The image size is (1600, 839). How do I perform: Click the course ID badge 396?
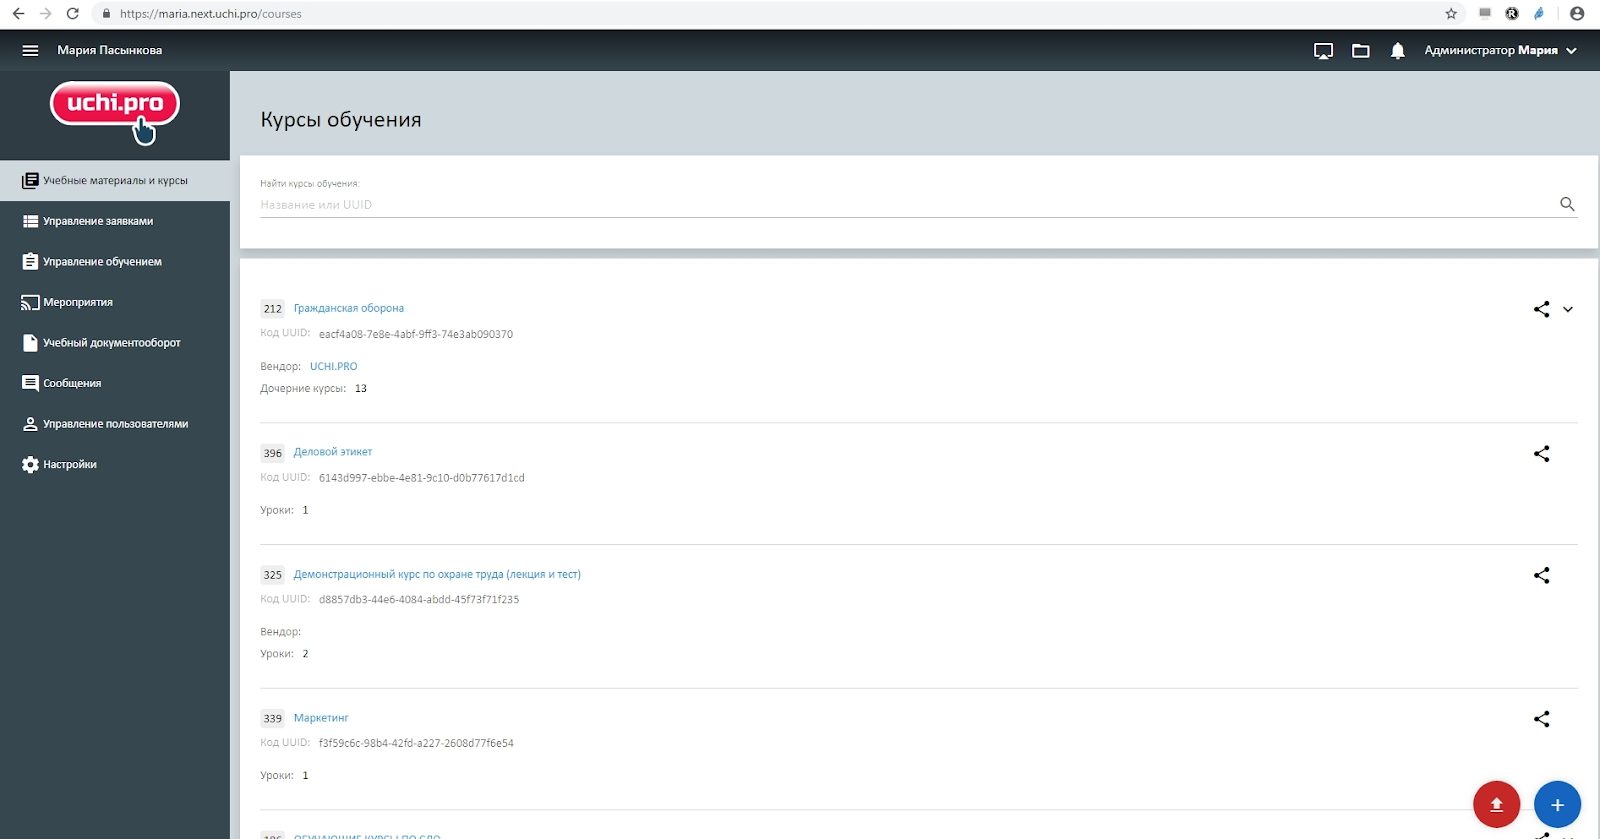(x=272, y=453)
